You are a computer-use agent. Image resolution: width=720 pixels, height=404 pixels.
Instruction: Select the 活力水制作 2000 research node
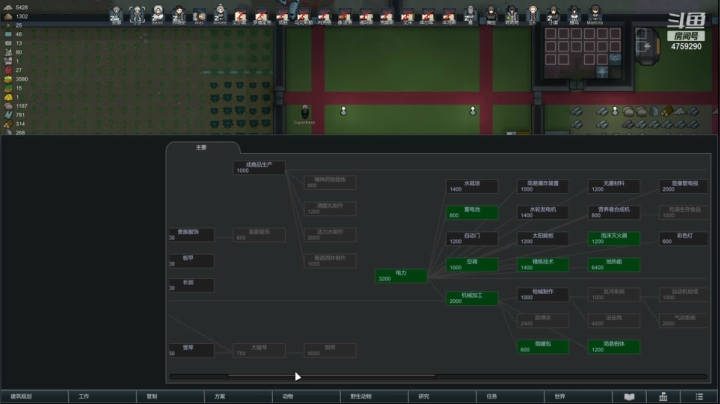(330, 235)
